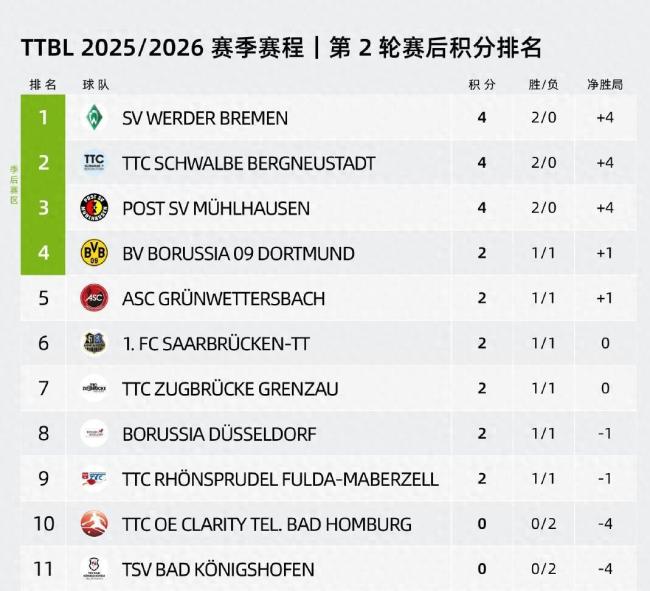This screenshot has height=591, width=650.
Task: Click the TTC Fulda-Maberzell logo
Action: 94,479
